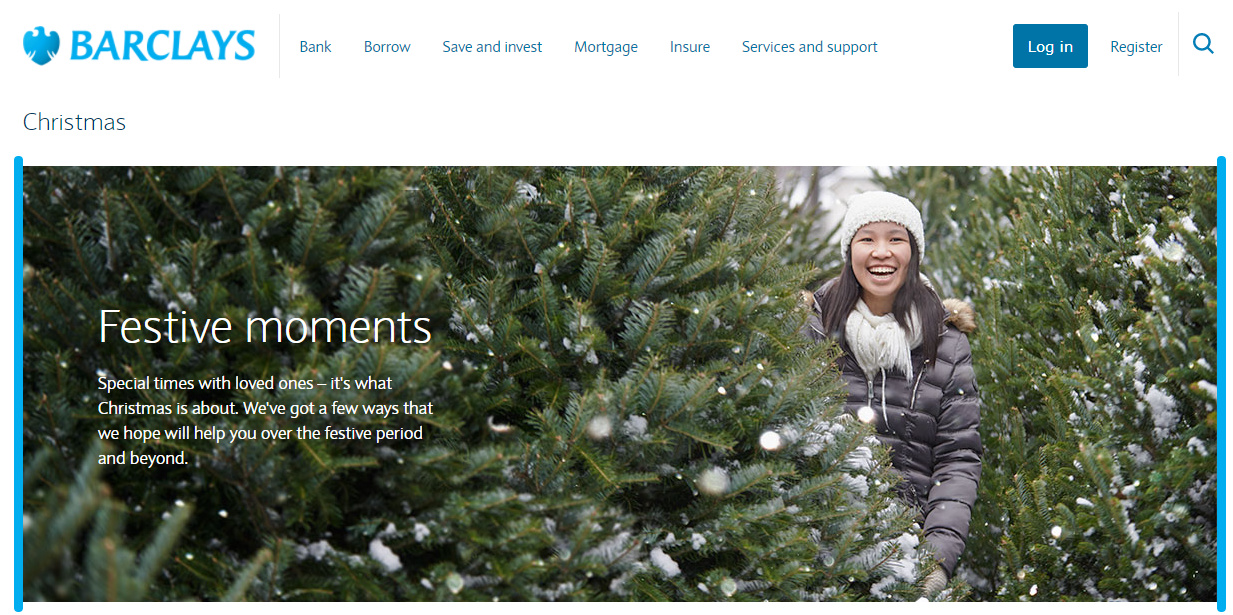Open Services and support menu

810,47
